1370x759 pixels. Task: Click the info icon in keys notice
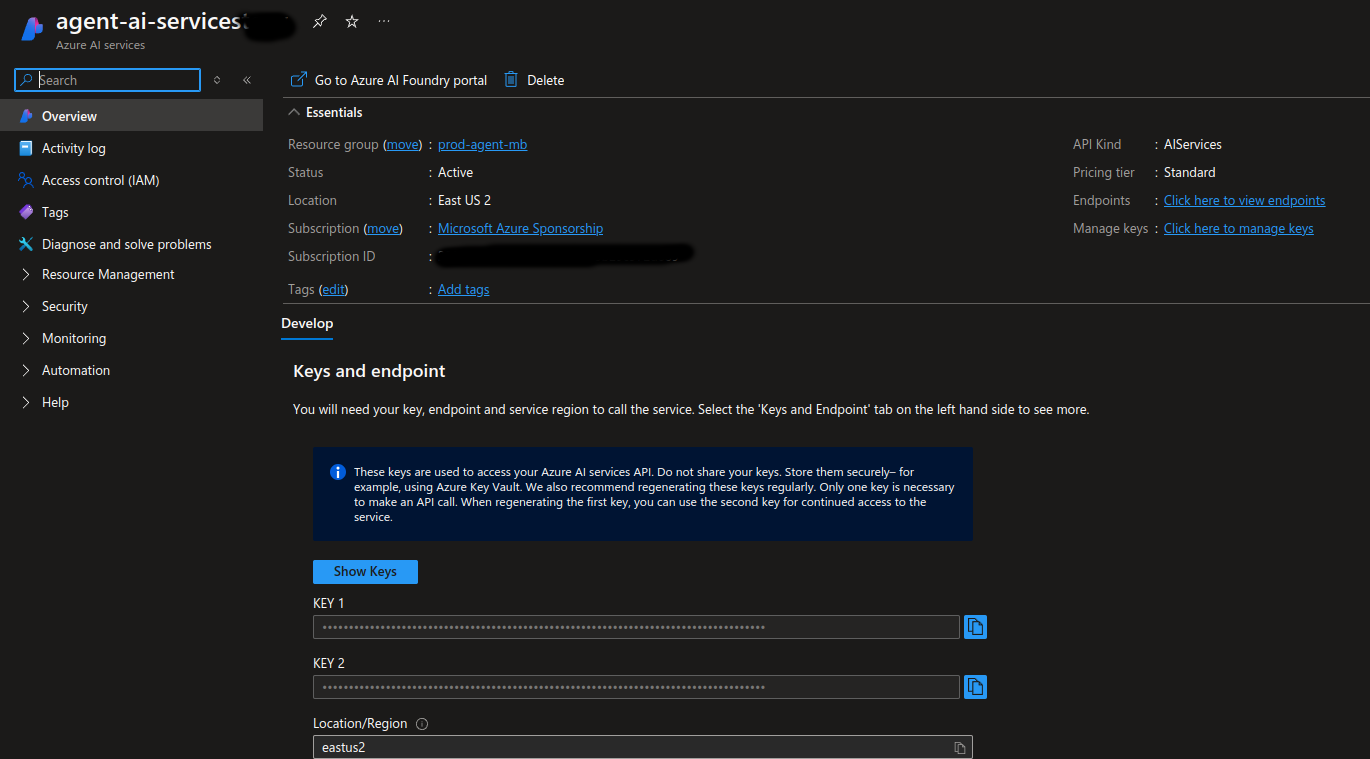(x=338, y=472)
